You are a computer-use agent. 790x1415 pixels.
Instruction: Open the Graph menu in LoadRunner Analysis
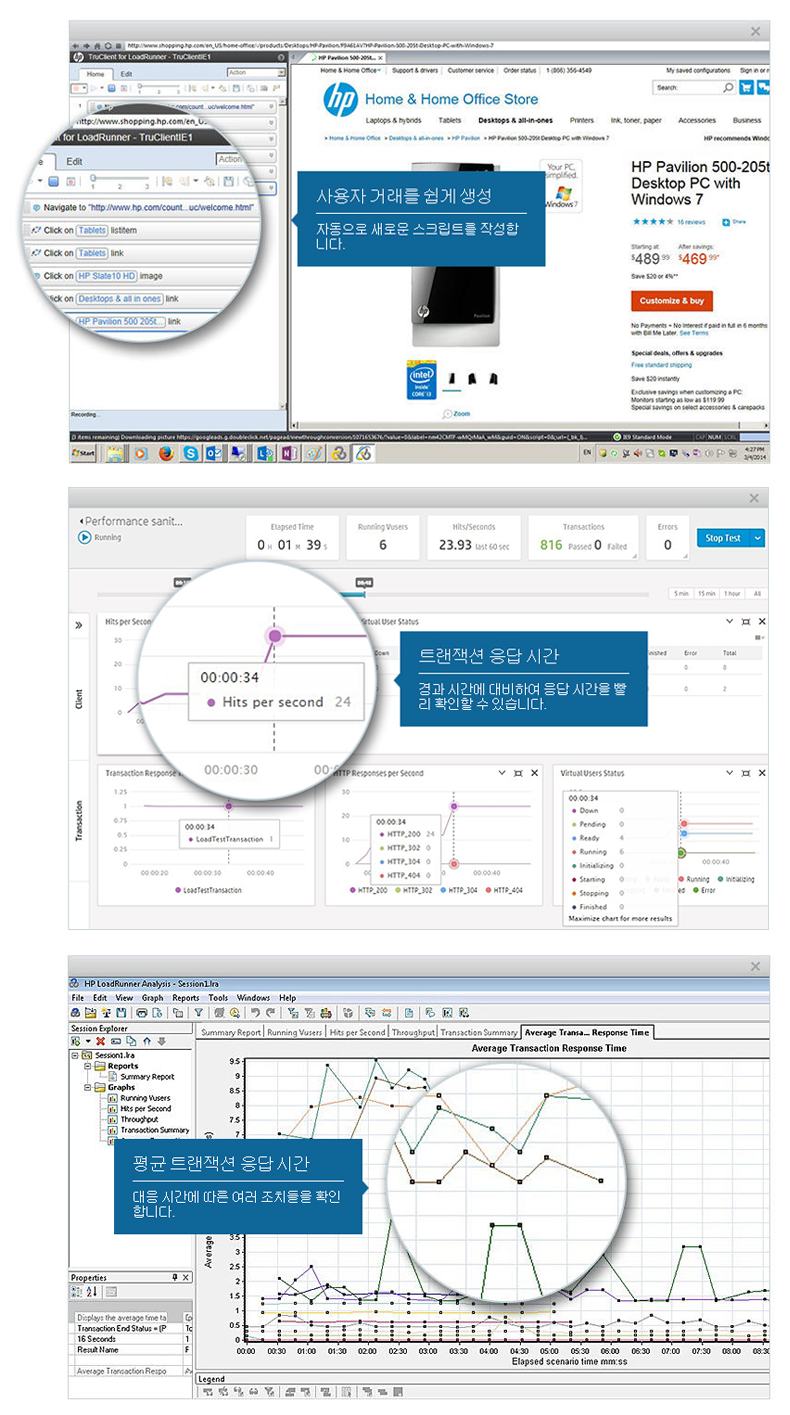pos(152,998)
